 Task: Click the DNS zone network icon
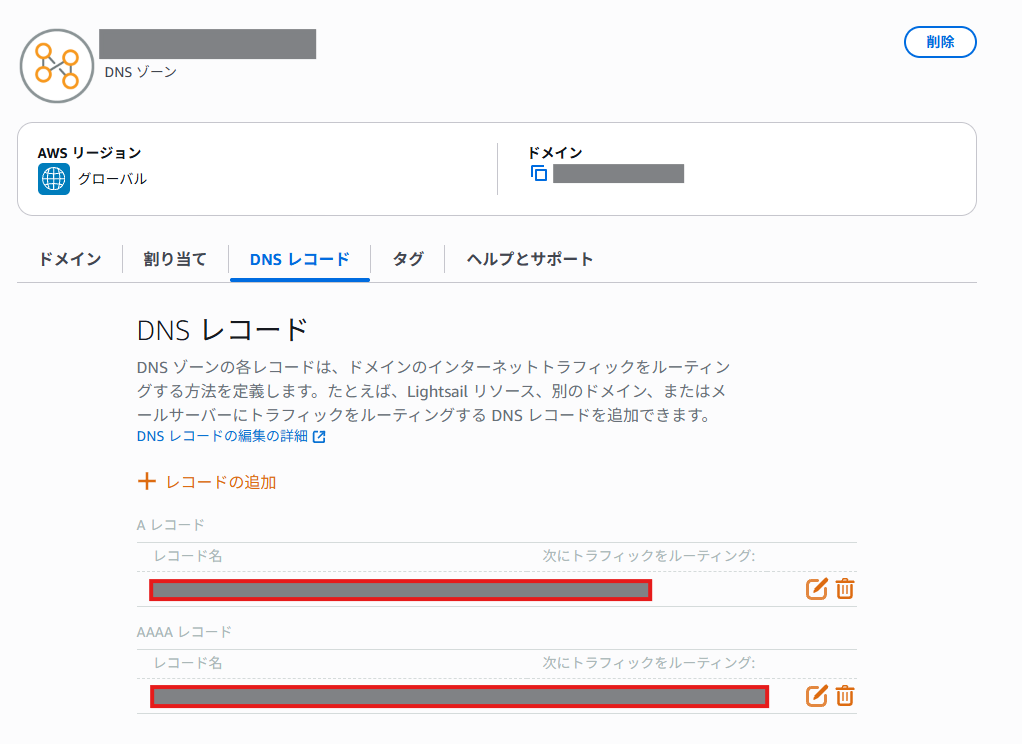tap(57, 66)
